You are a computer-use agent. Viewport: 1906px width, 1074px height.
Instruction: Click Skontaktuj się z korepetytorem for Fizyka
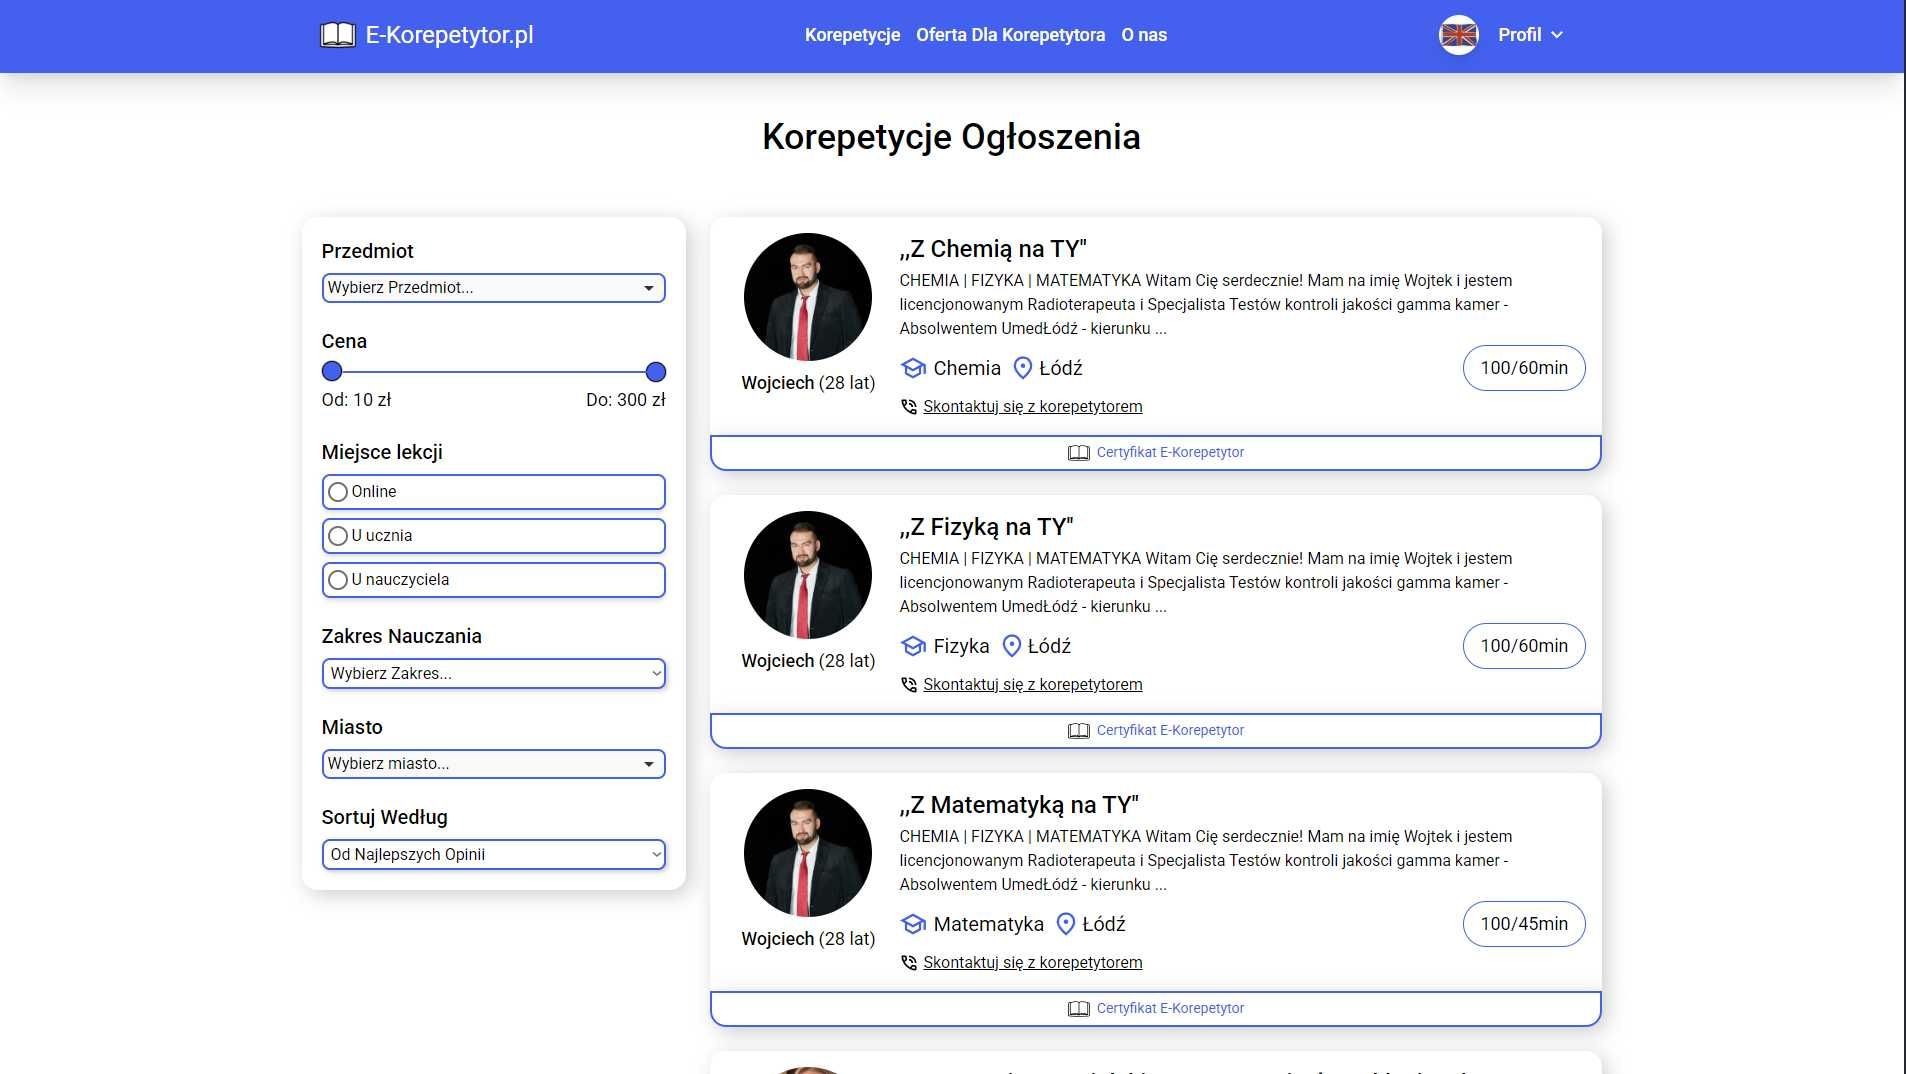pos(1032,685)
